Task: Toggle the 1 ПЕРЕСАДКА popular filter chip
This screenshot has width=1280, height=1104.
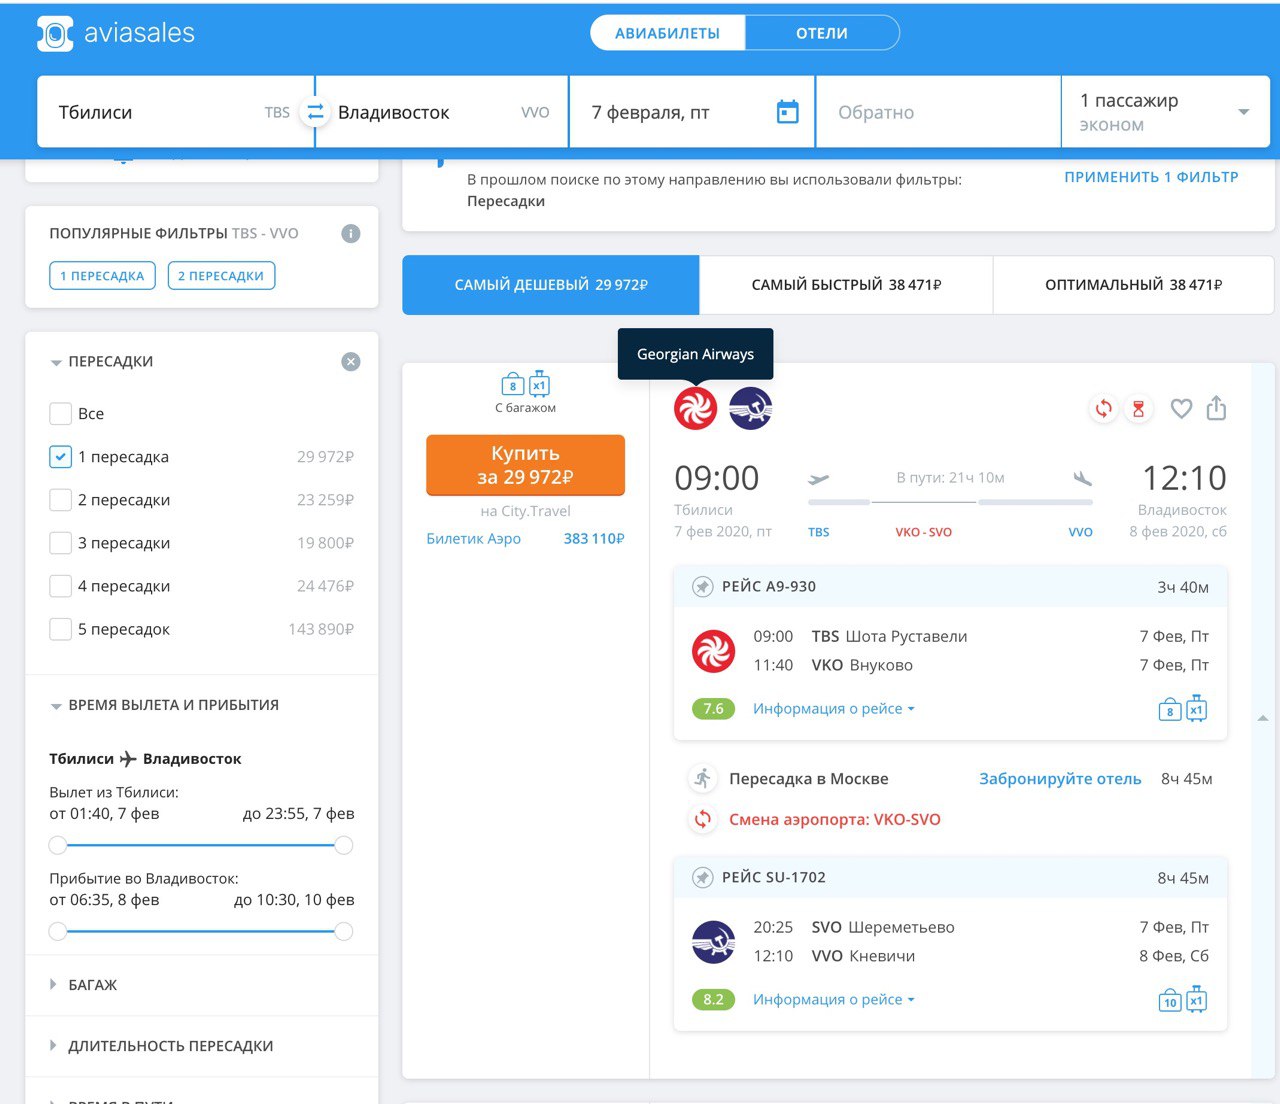Action: click(x=102, y=275)
